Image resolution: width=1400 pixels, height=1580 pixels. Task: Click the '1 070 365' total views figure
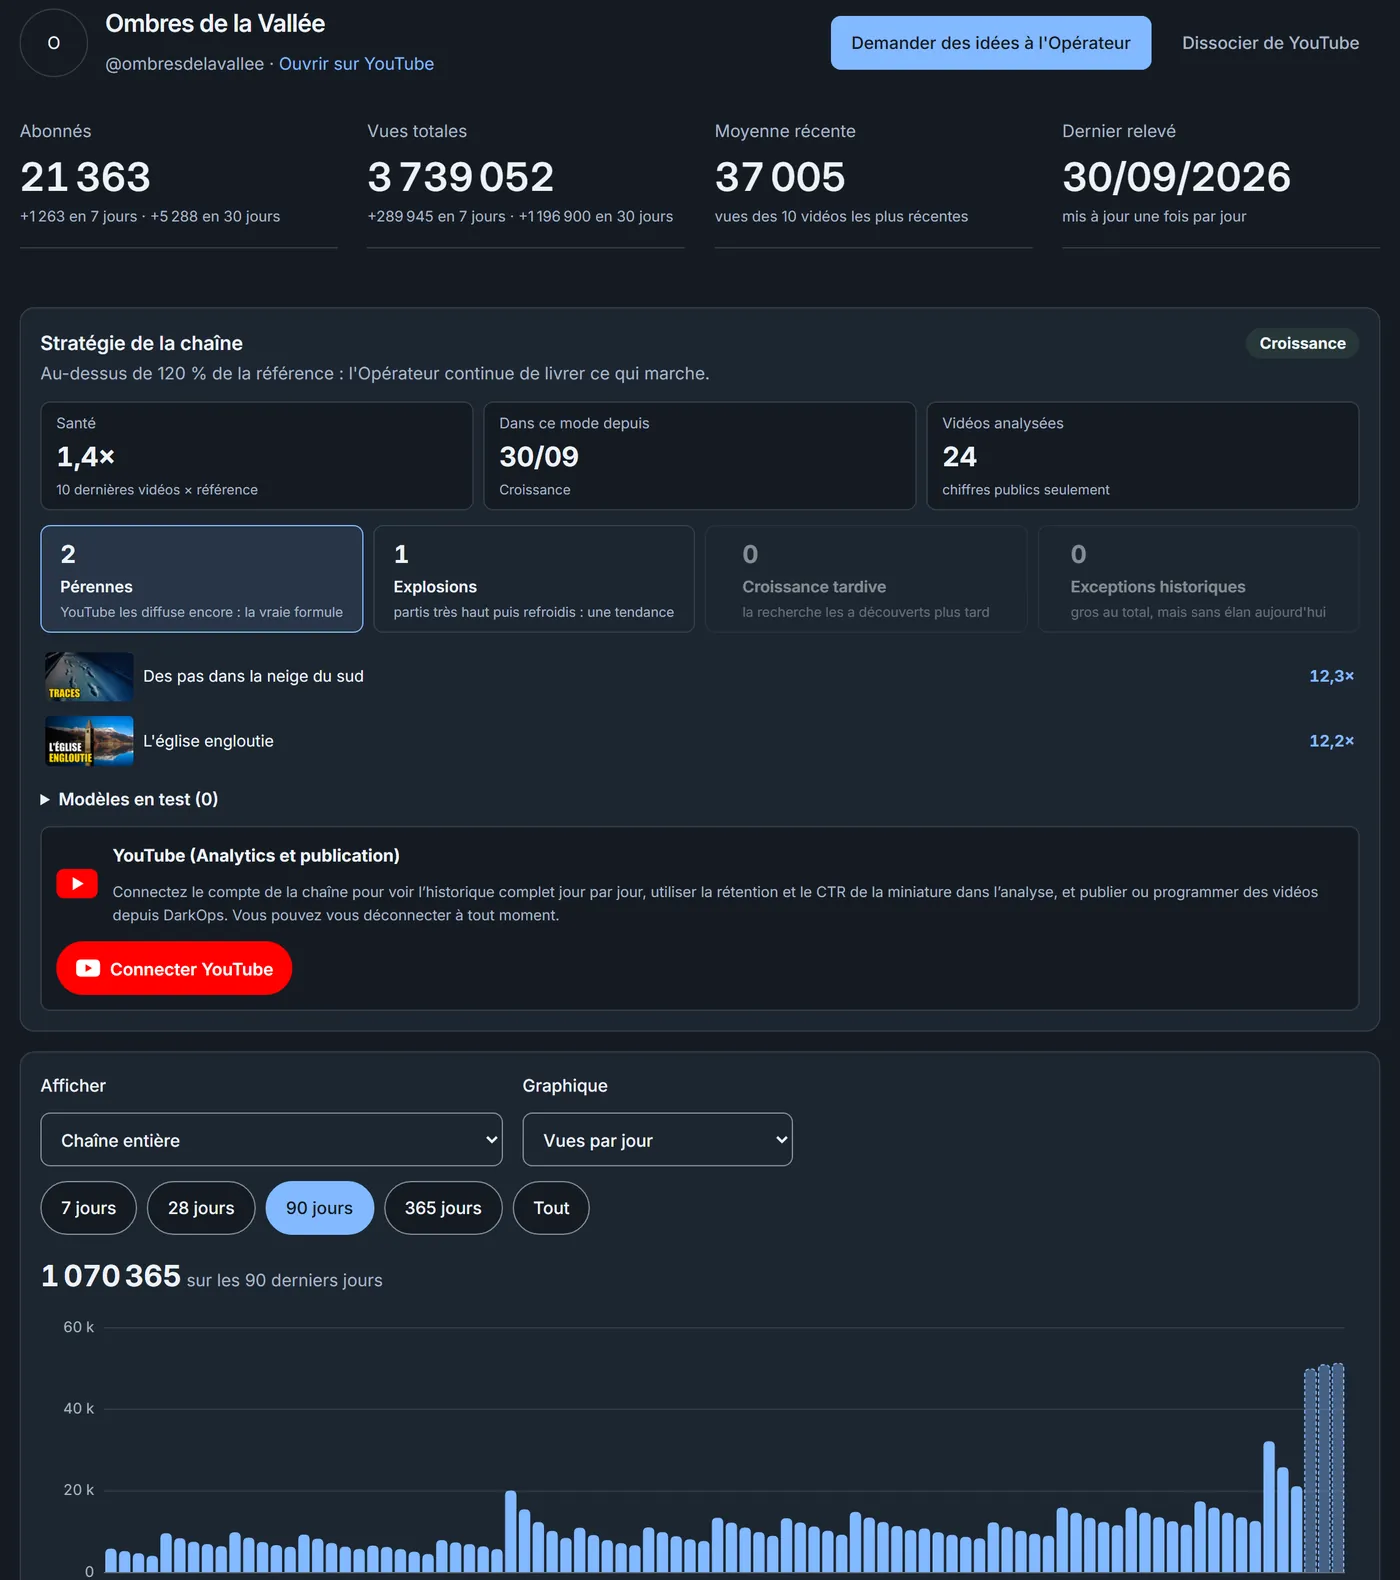click(x=111, y=1276)
